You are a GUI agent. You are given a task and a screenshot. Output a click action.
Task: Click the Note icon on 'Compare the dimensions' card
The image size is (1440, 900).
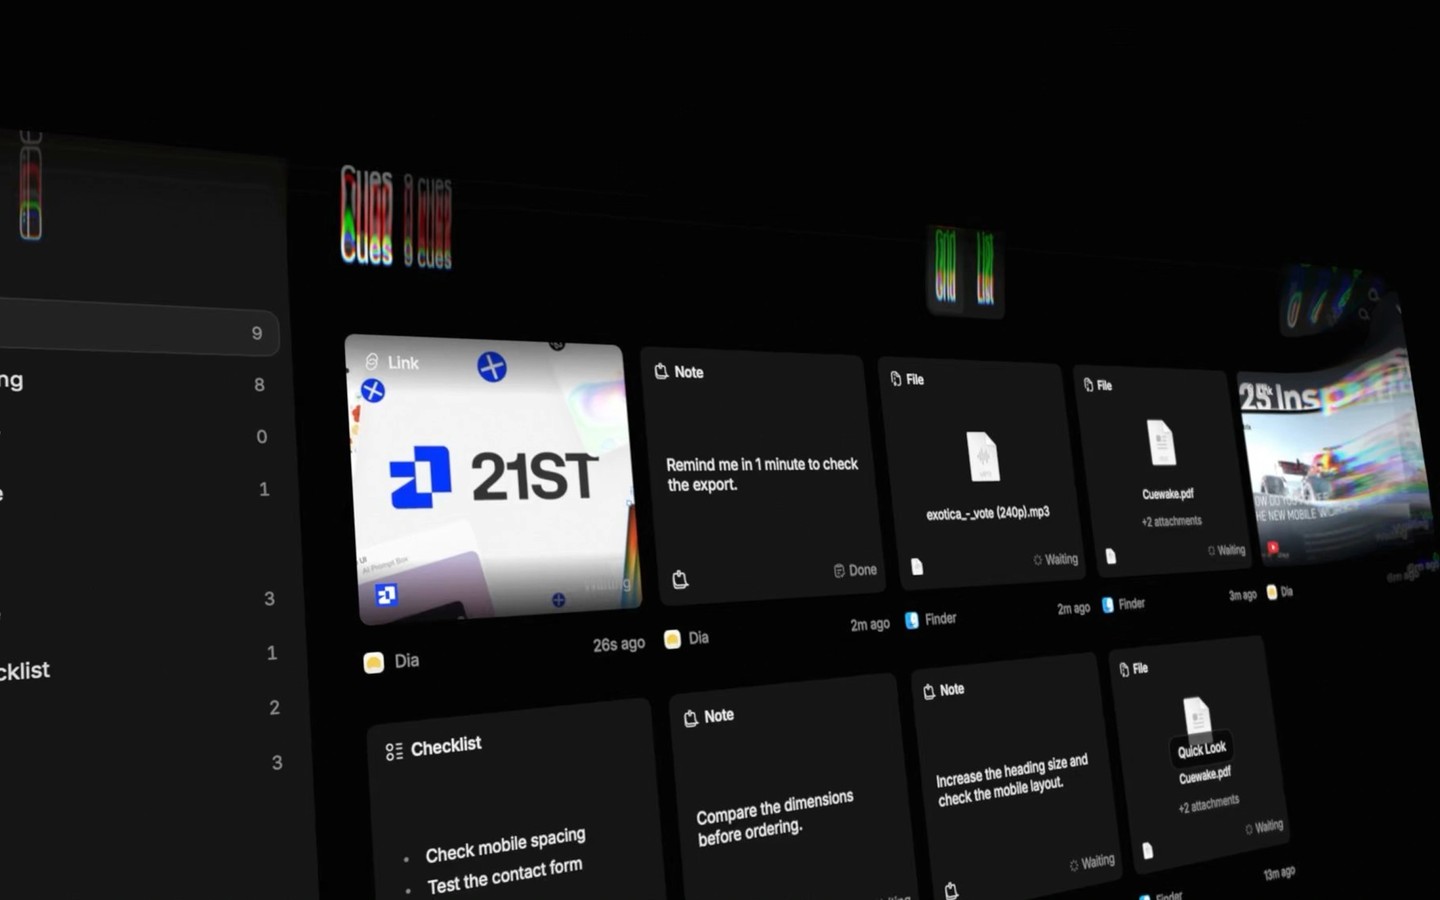click(x=690, y=718)
